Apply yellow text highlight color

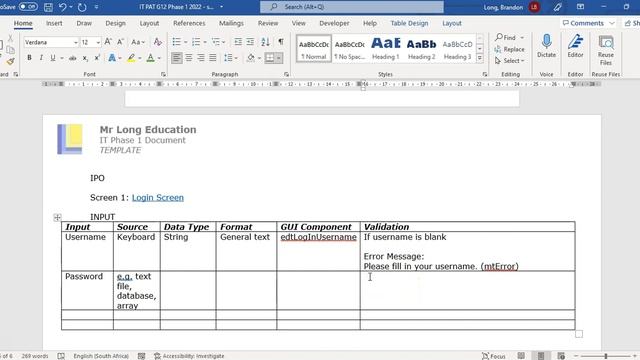click(x=131, y=58)
